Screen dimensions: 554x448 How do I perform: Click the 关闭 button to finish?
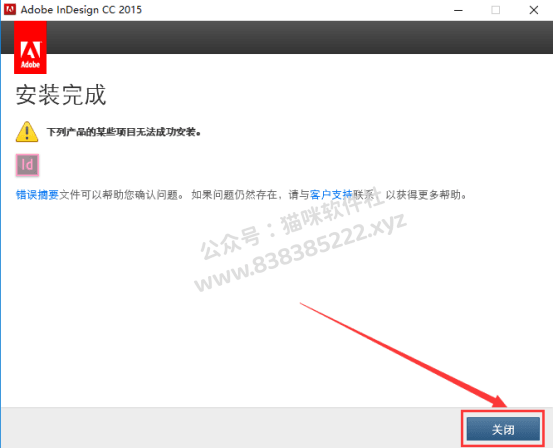[x=503, y=429]
